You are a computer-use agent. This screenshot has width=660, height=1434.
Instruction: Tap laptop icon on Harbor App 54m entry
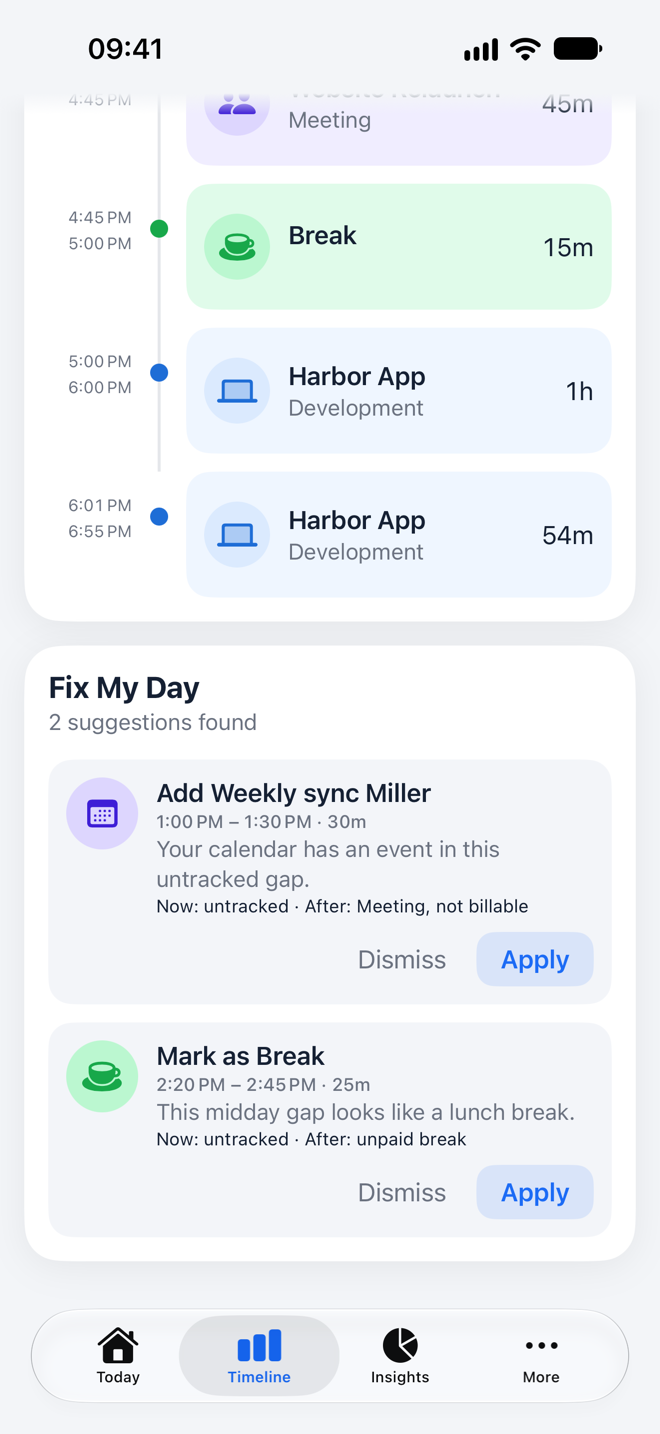(x=237, y=534)
